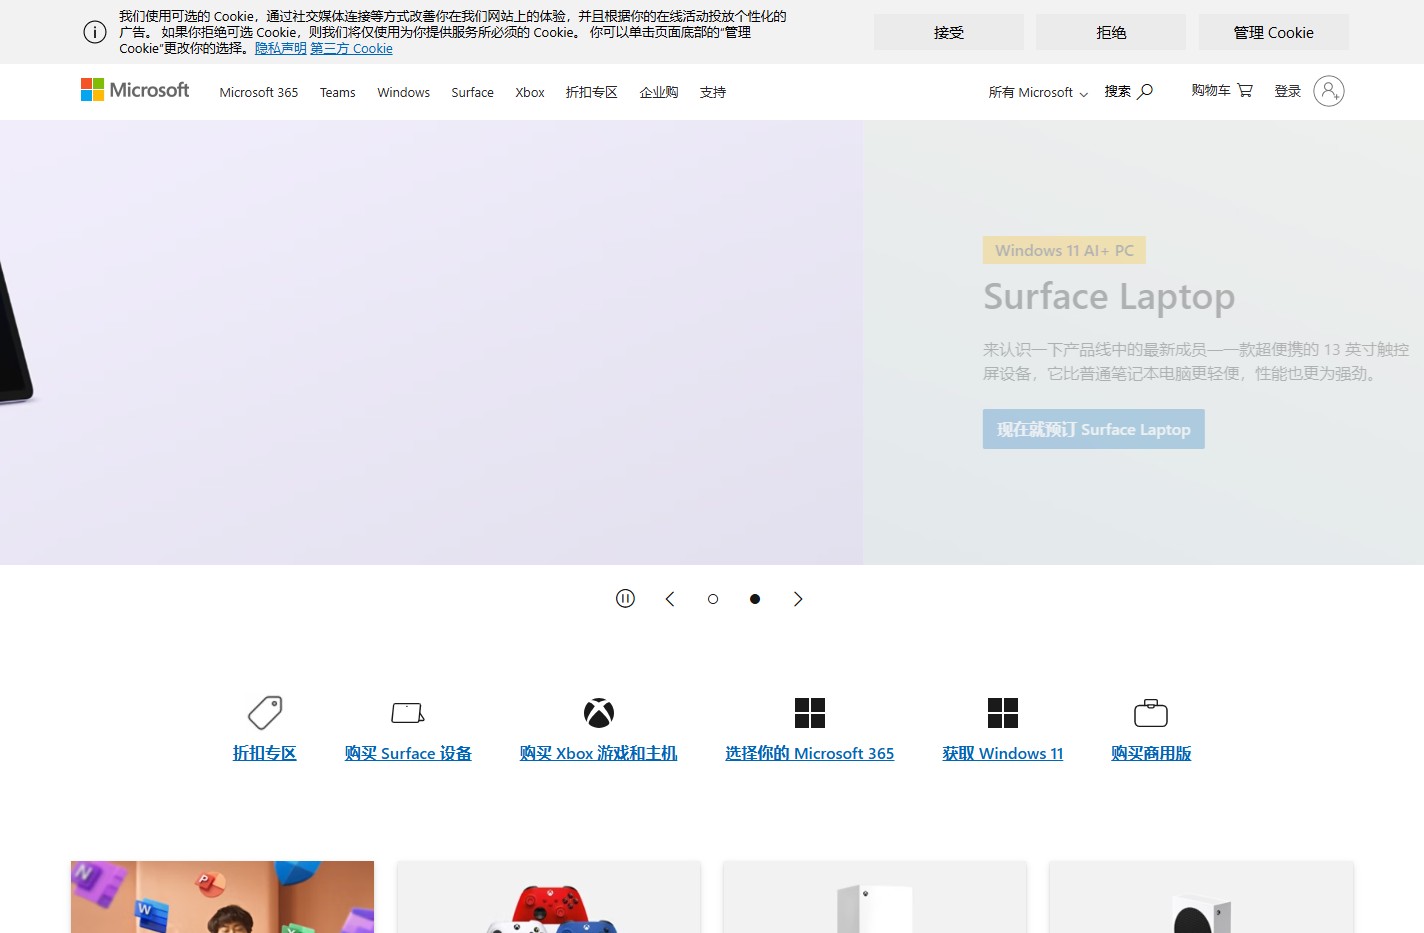Image resolution: width=1424 pixels, height=933 pixels.
Task: Click the Microsoft 365 grid icon
Action: click(x=810, y=713)
